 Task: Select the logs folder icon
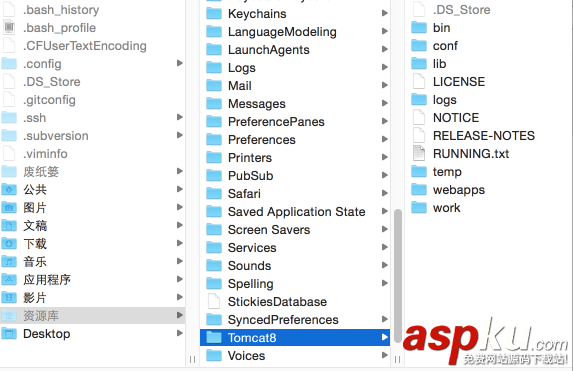coord(419,99)
